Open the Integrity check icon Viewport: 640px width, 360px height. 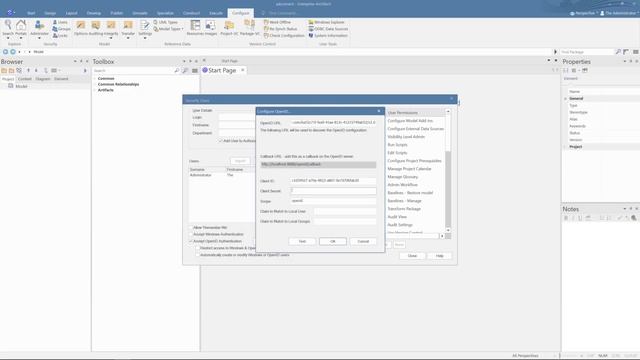(x=111, y=28)
